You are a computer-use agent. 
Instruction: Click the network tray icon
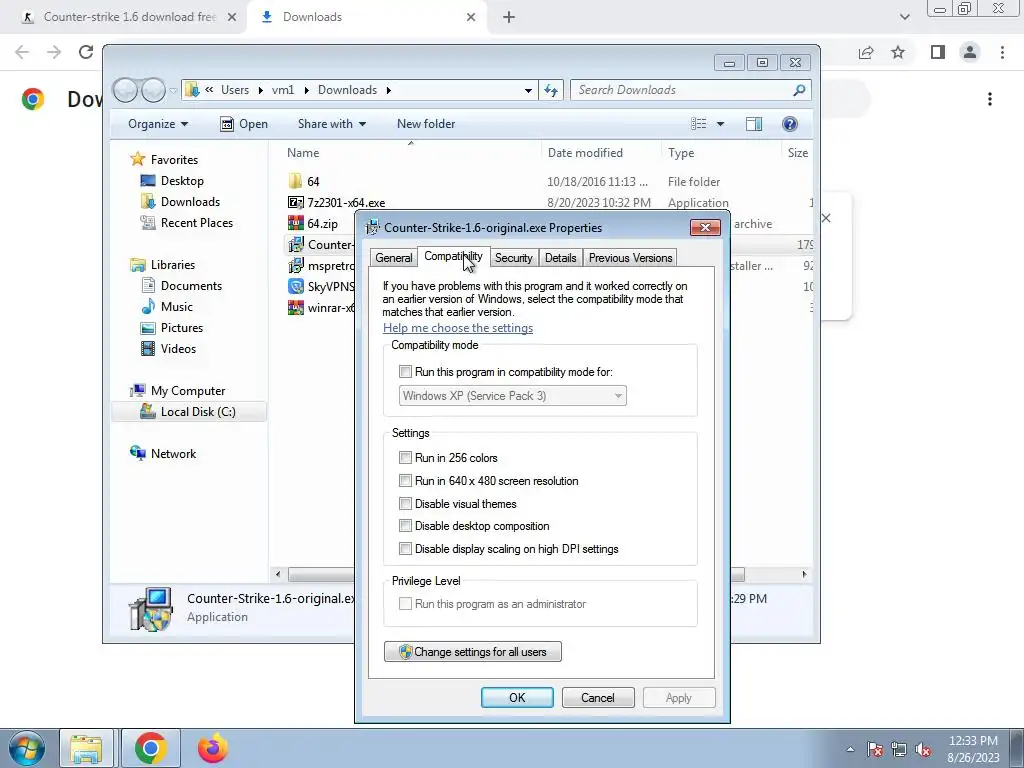899,750
